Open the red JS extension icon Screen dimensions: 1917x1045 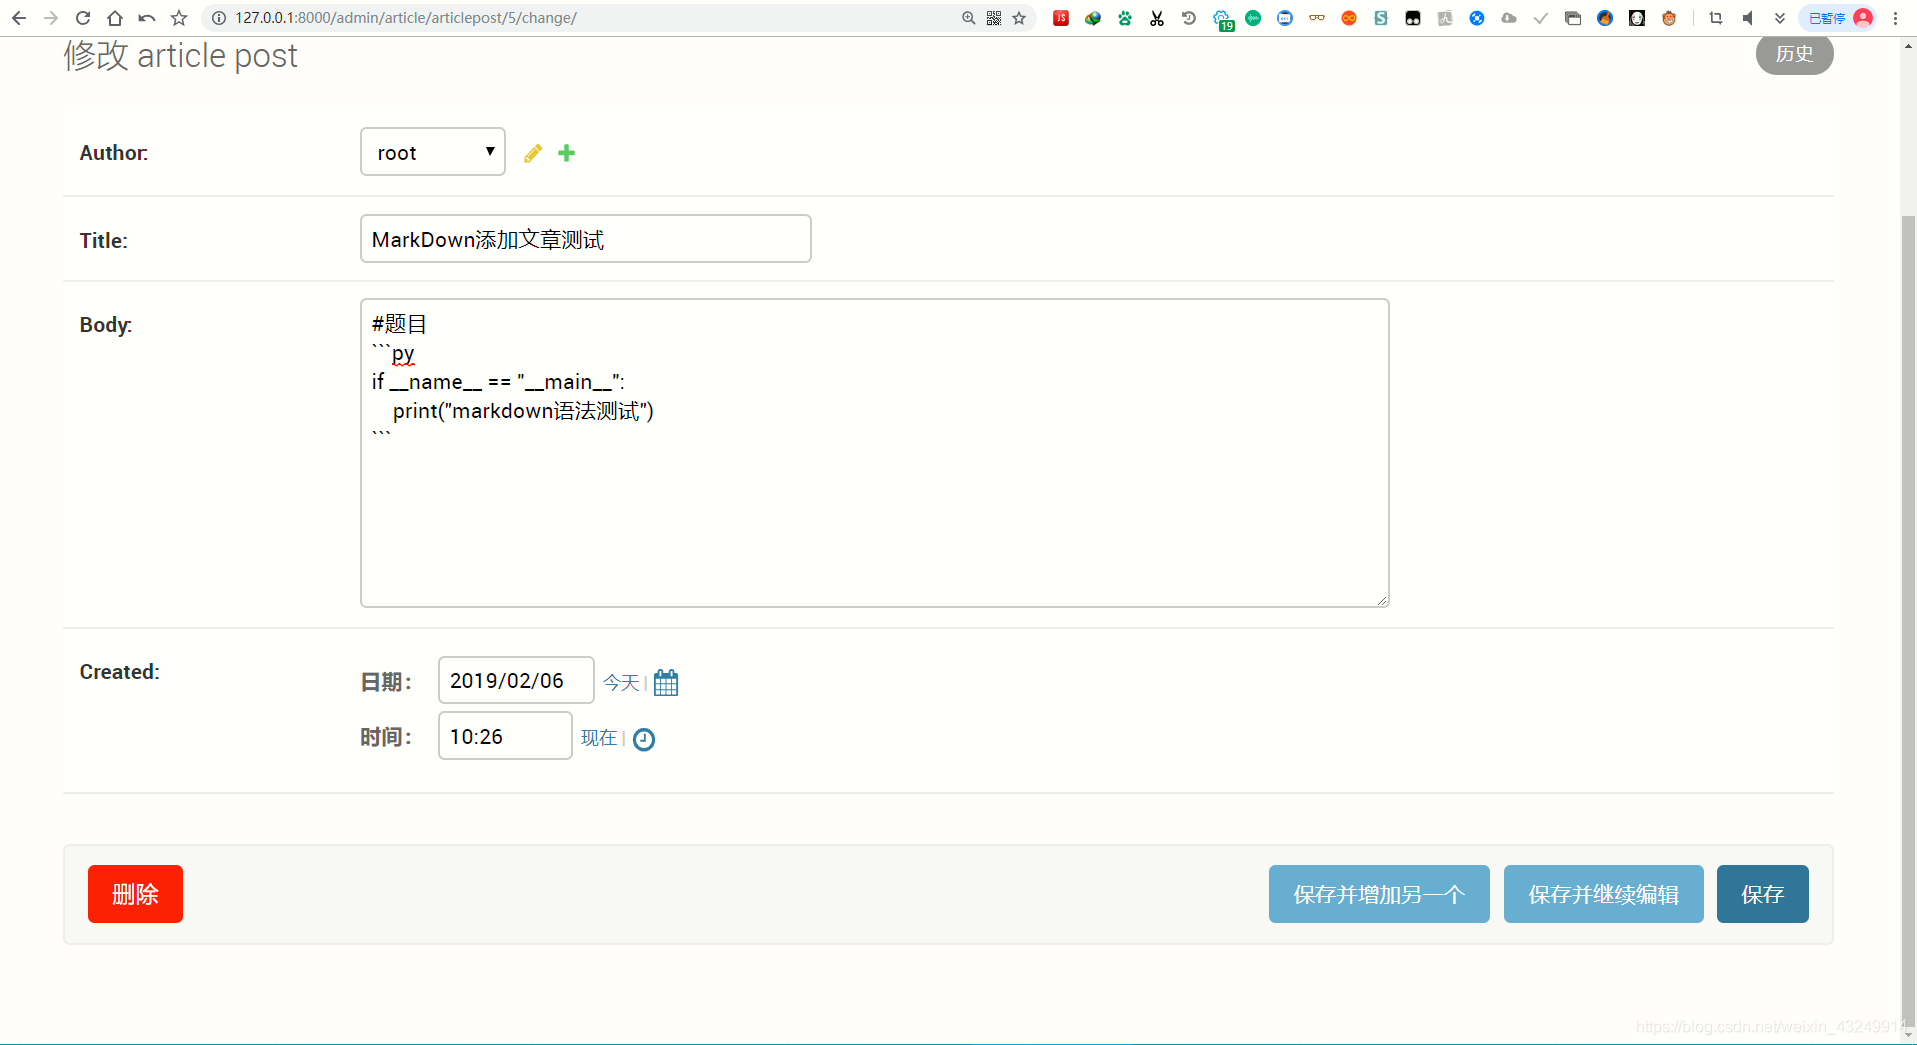[1061, 18]
